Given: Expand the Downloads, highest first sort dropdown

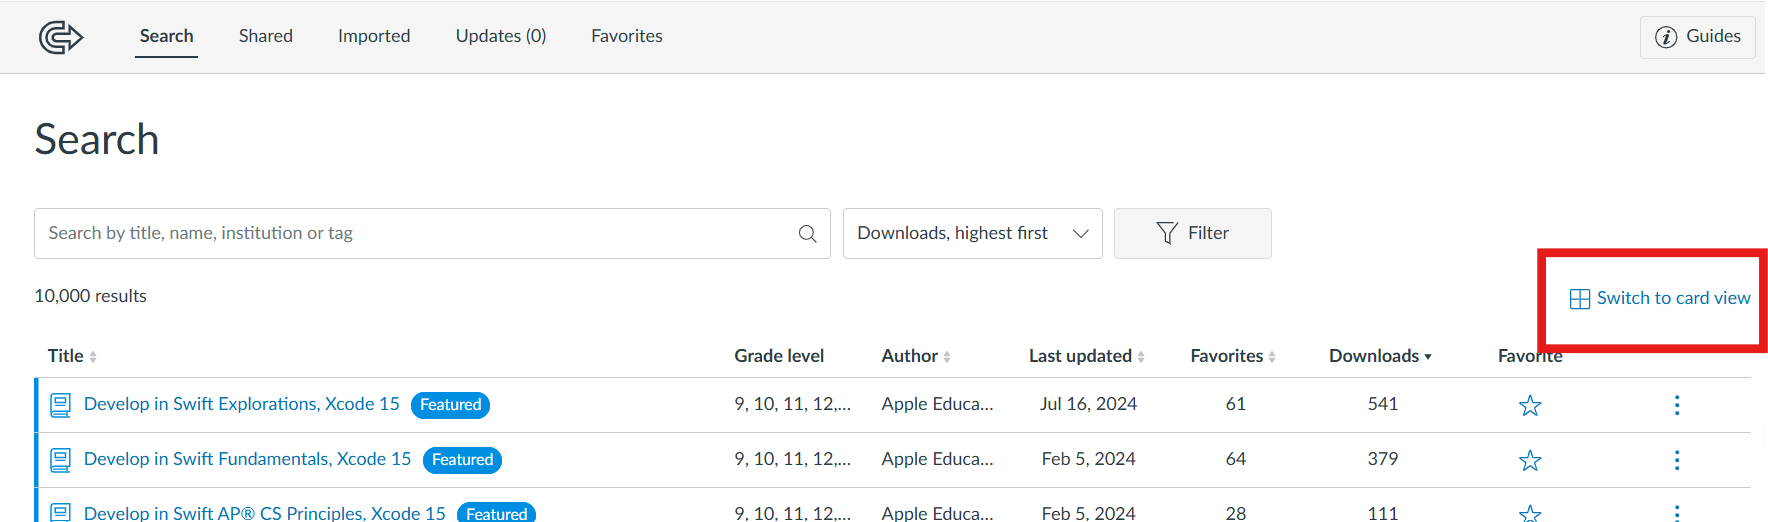Looking at the screenshot, I should click(972, 234).
